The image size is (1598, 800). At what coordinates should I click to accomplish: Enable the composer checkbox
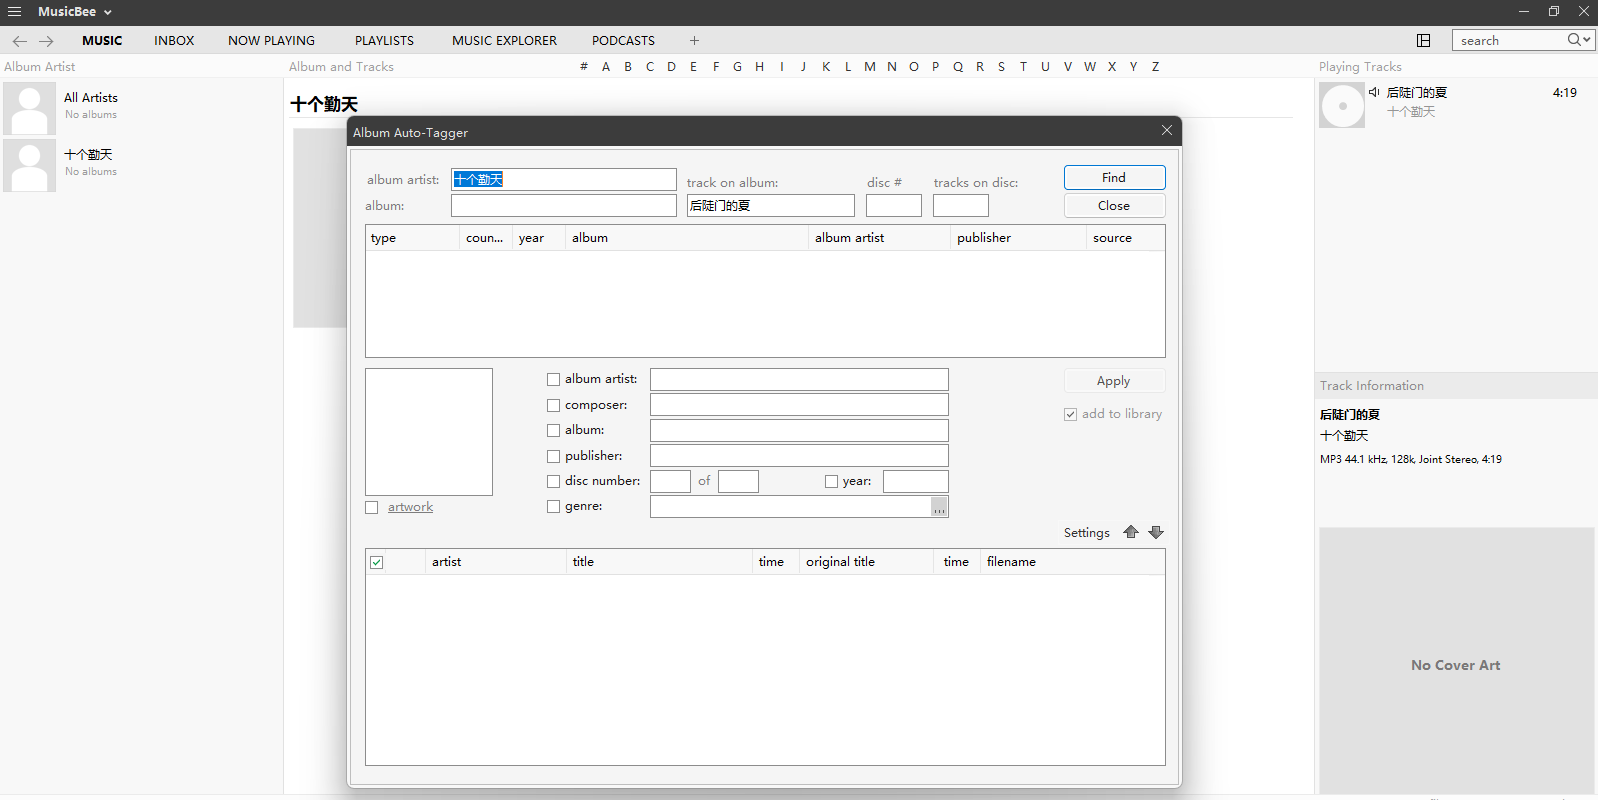point(554,406)
